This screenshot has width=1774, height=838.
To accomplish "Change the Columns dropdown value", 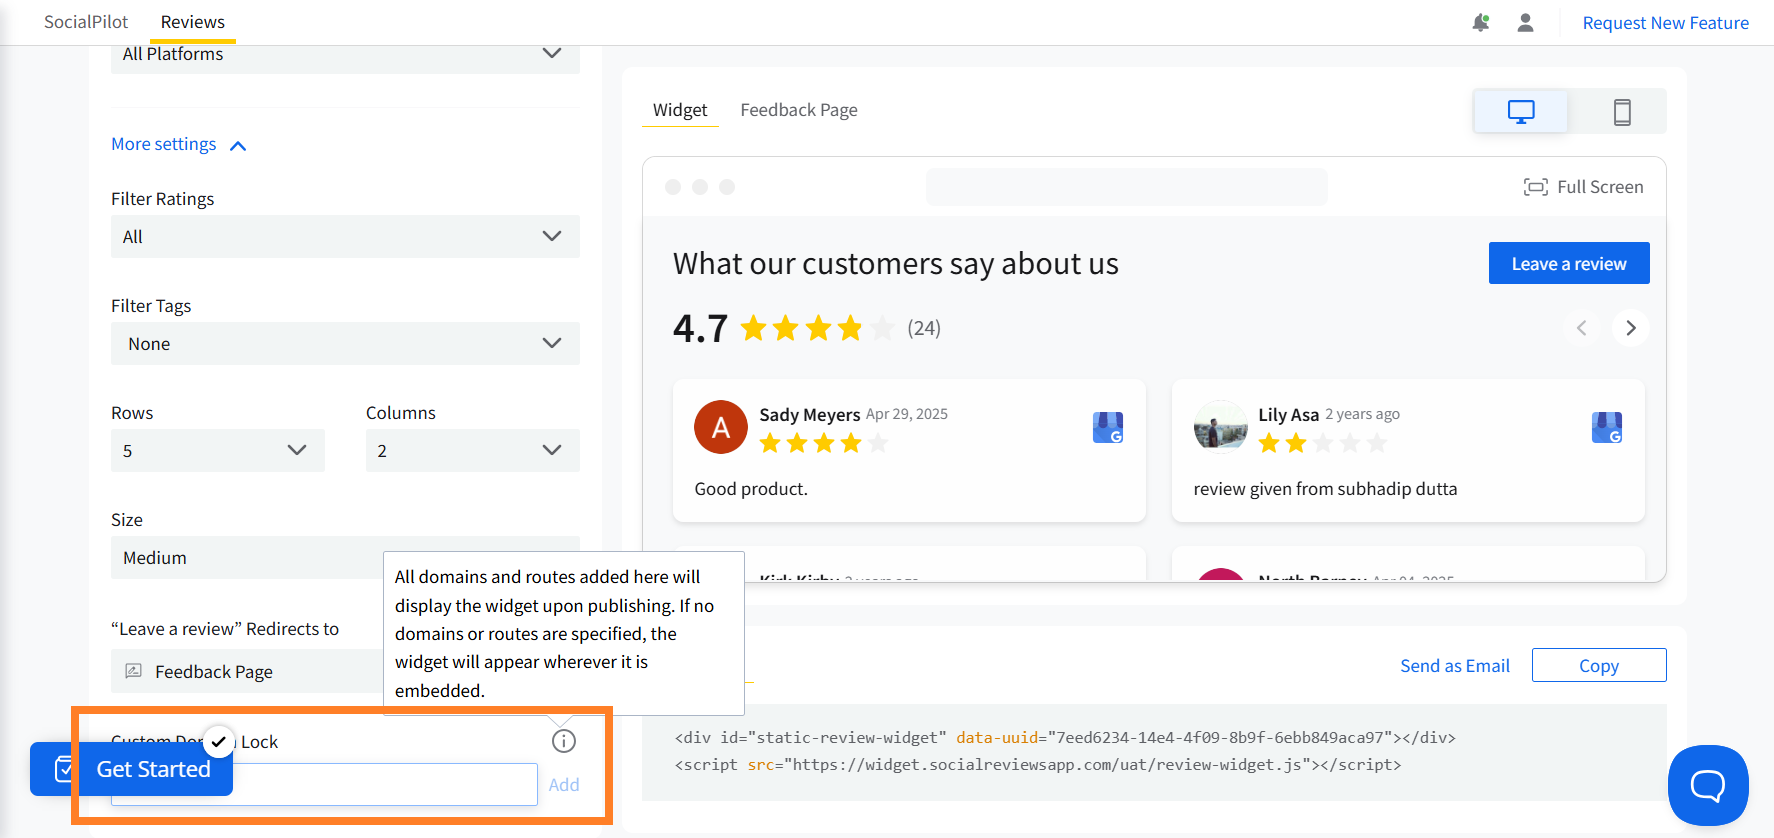I will tap(473, 451).
